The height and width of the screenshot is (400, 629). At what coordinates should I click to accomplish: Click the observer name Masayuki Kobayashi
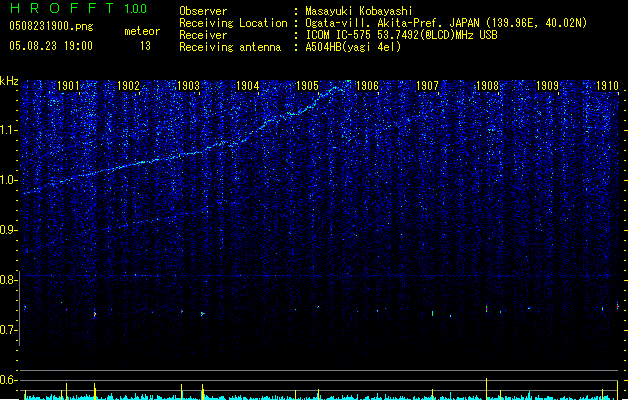[359, 11]
